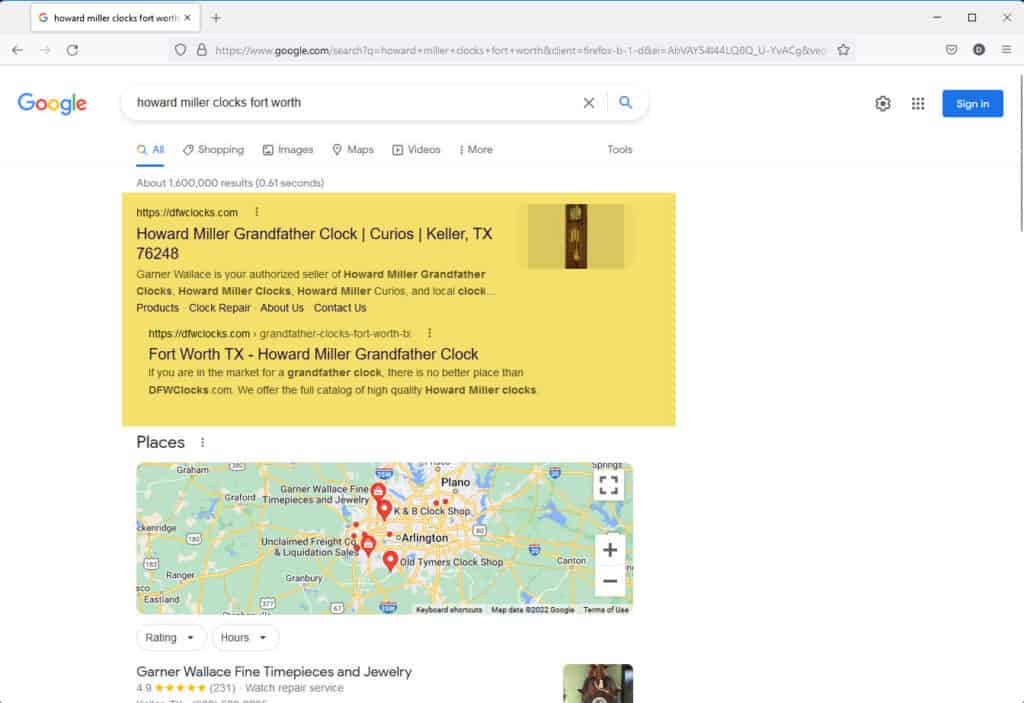1024x703 pixels.
Task: Click Unclaimed Freight Co map pin
Action: [x=368, y=546]
